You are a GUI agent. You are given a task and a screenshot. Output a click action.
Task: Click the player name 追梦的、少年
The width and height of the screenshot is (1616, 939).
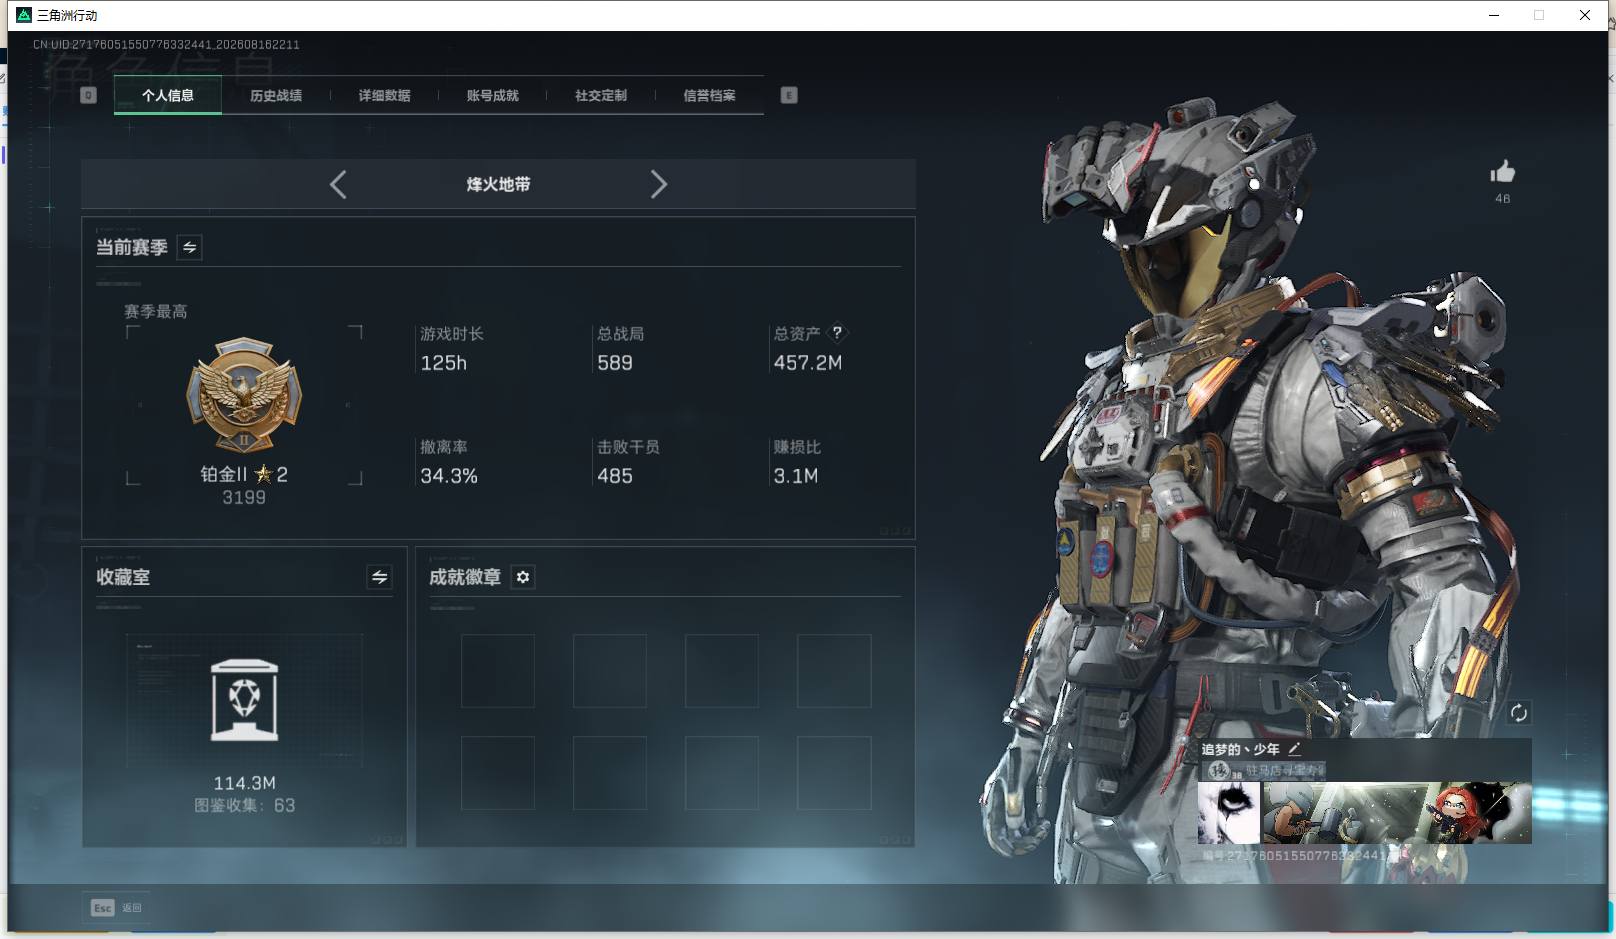(x=1240, y=749)
